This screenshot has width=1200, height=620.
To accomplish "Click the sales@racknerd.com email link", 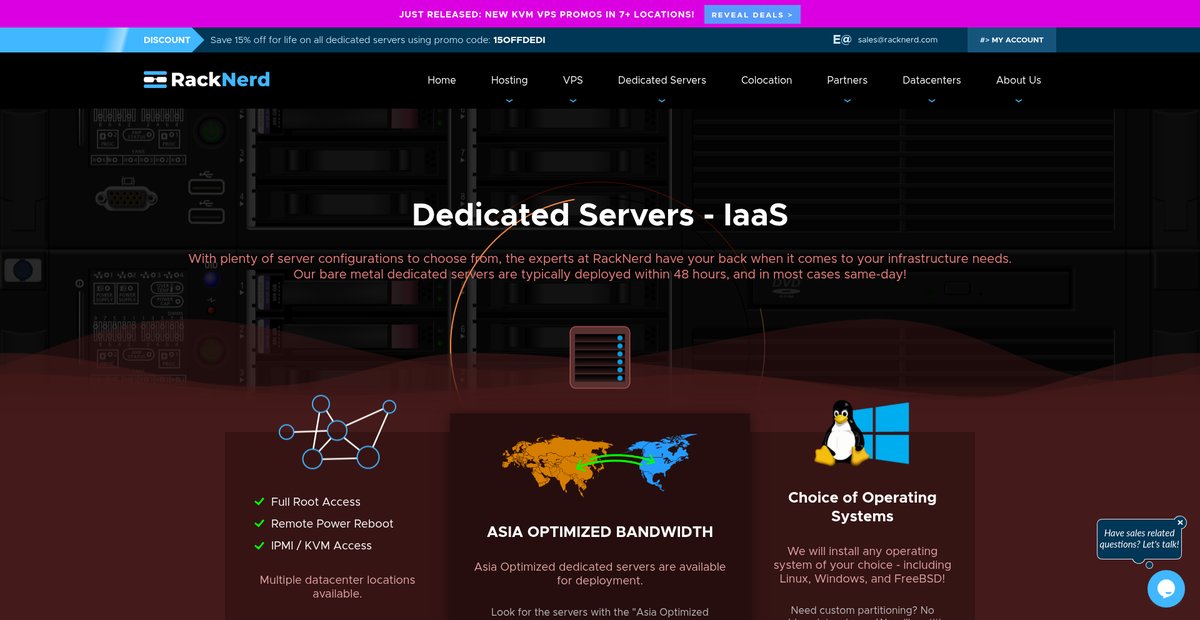I will (897, 40).
